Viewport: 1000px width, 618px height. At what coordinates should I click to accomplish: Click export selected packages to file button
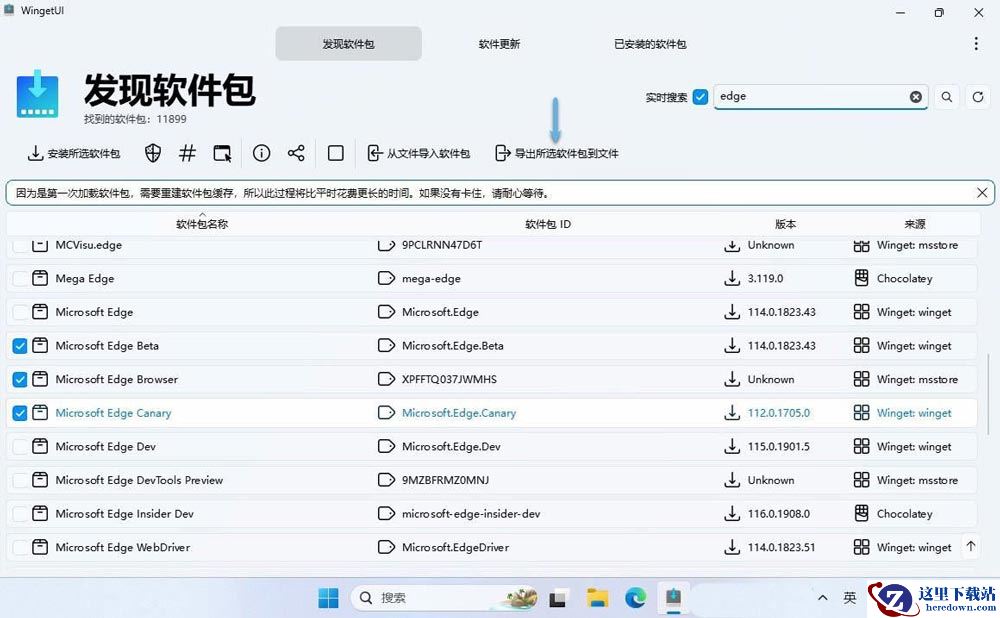(x=557, y=153)
